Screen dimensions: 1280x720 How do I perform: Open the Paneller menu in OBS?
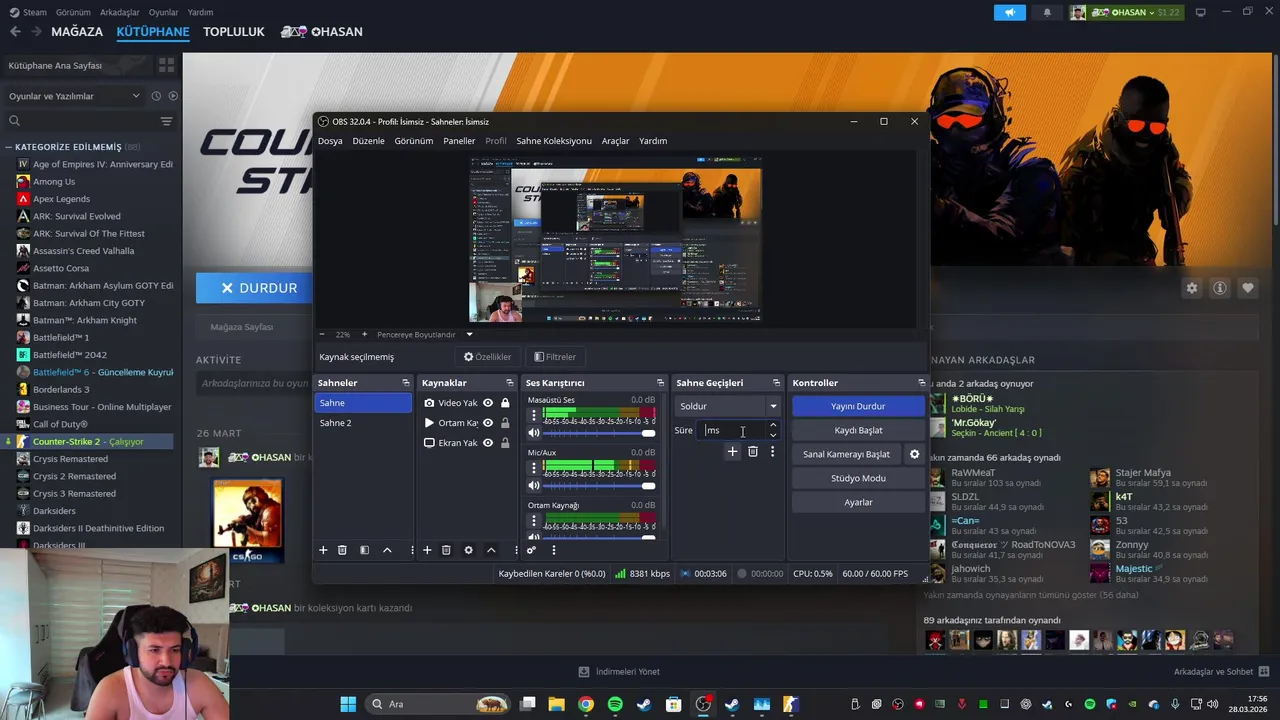click(459, 141)
